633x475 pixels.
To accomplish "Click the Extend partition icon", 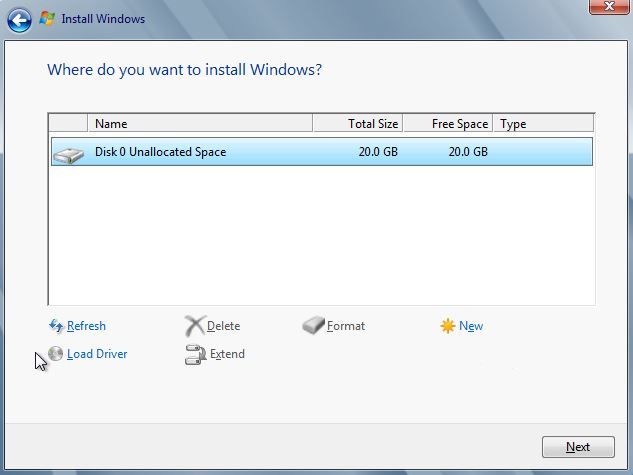I will click(x=195, y=354).
